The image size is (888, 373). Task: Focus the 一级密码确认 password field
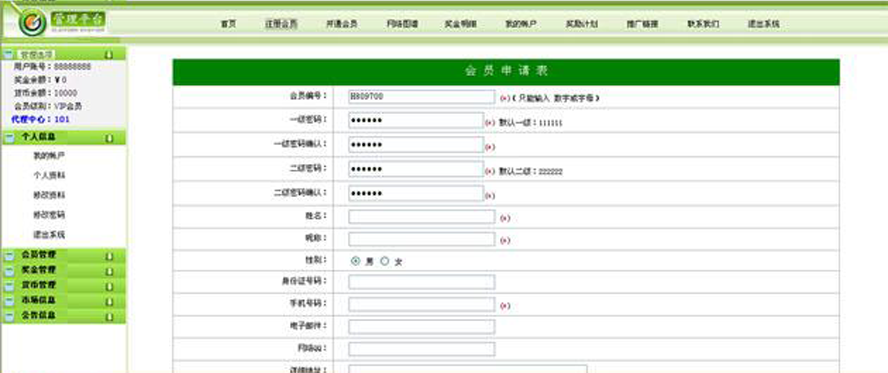tap(416, 145)
